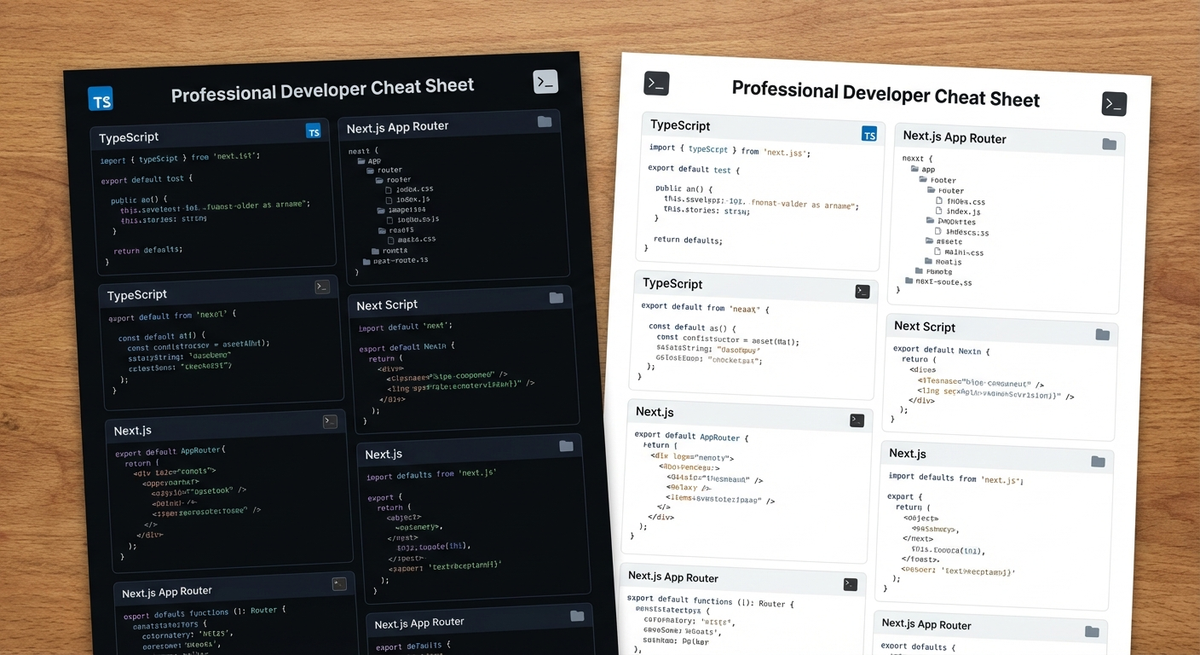
Task: Click folder icon on the light 'export defaults {' card
Action: point(1093,631)
